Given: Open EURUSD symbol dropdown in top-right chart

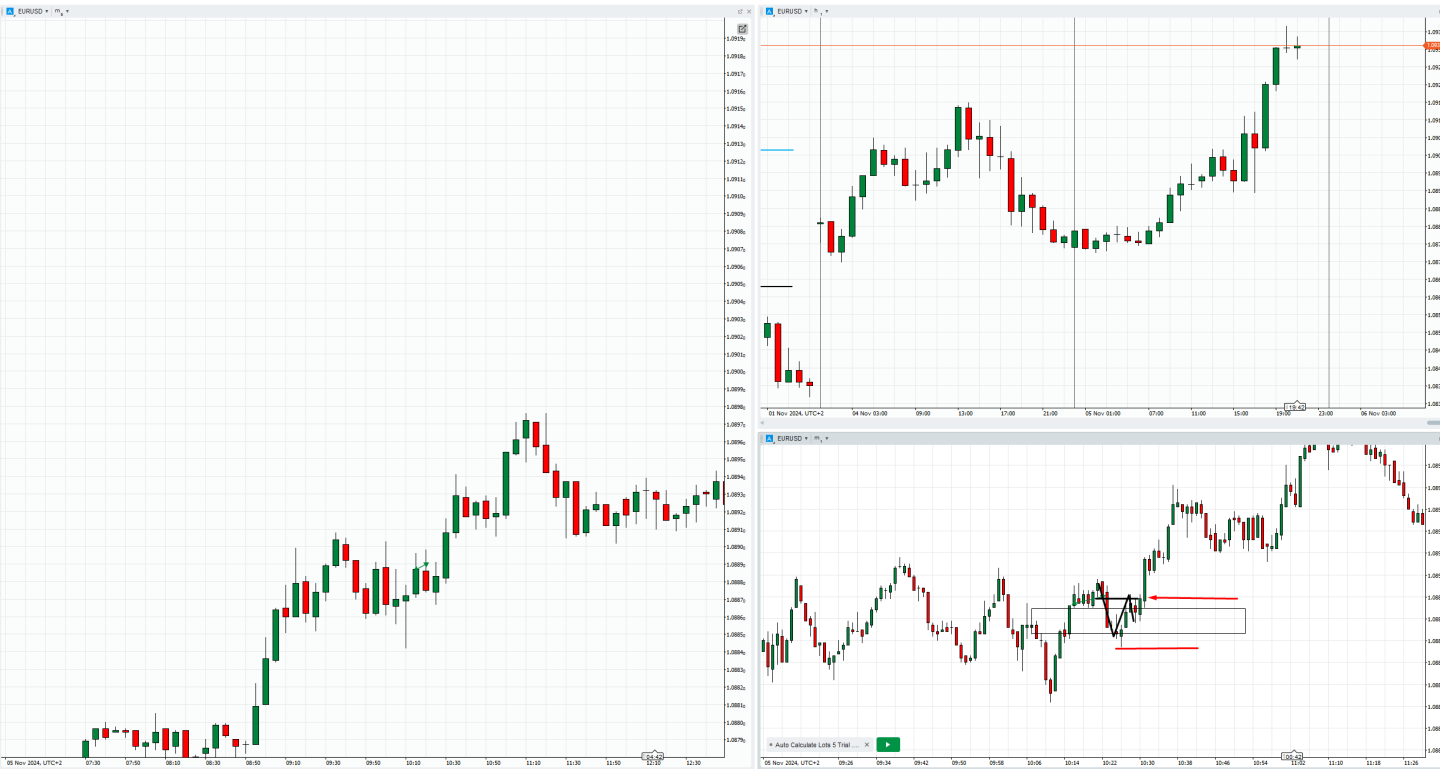Looking at the screenshot, I should point(793,11).
